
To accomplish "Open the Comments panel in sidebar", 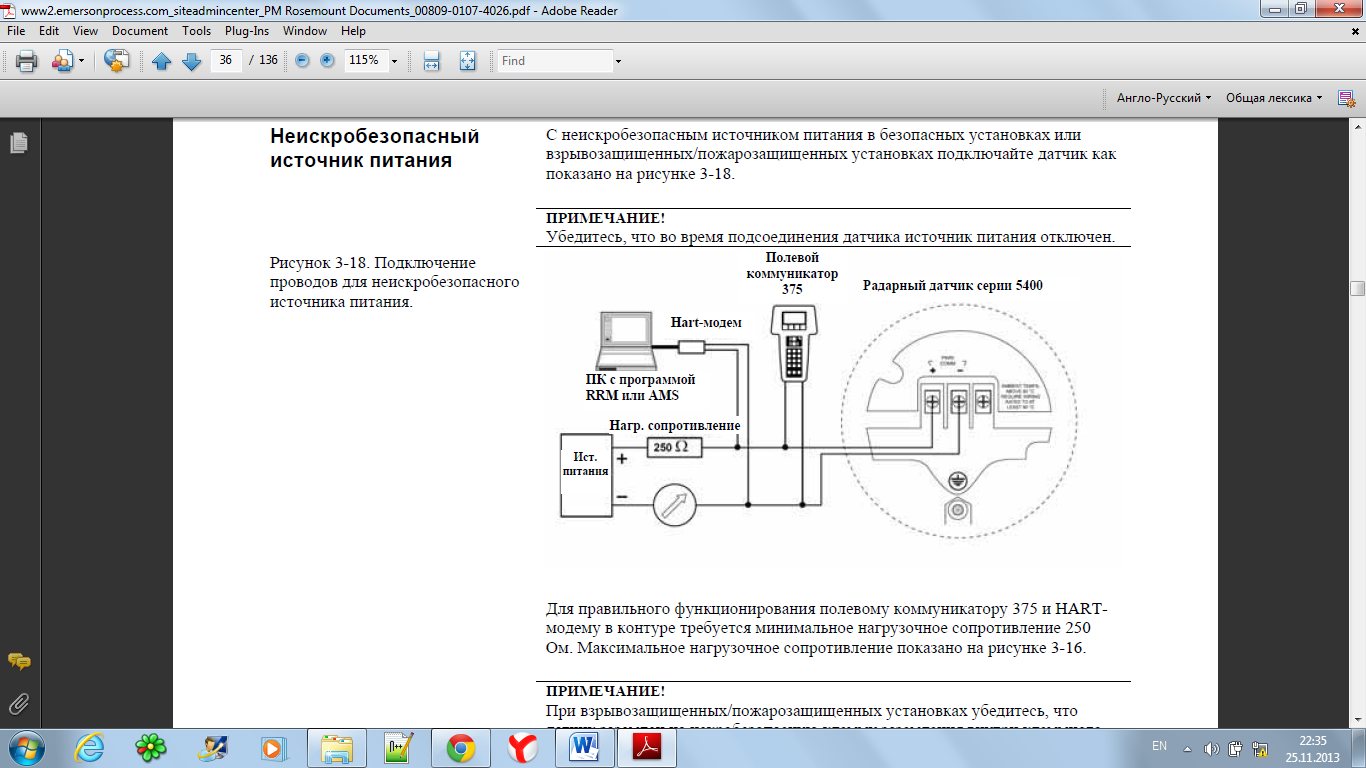I will pos(18,662).
